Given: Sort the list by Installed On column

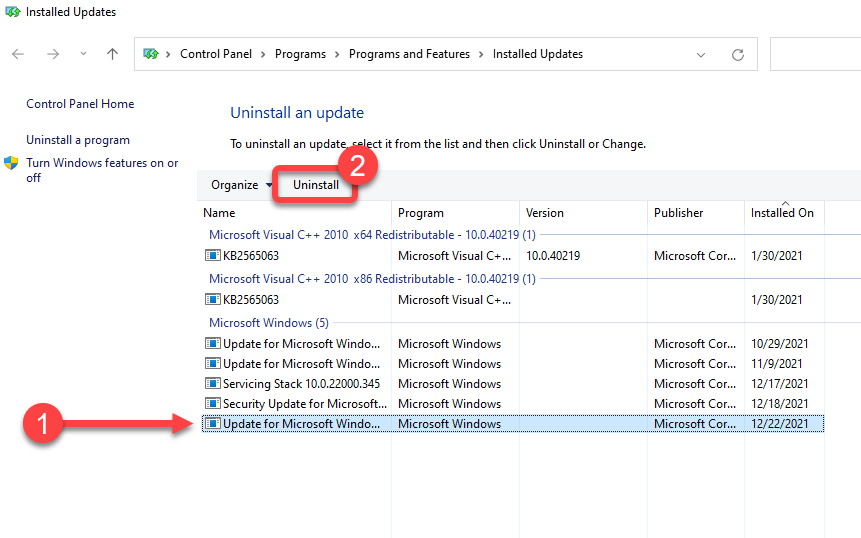Looking at the screenshot, I should click(x=782, y=213).
